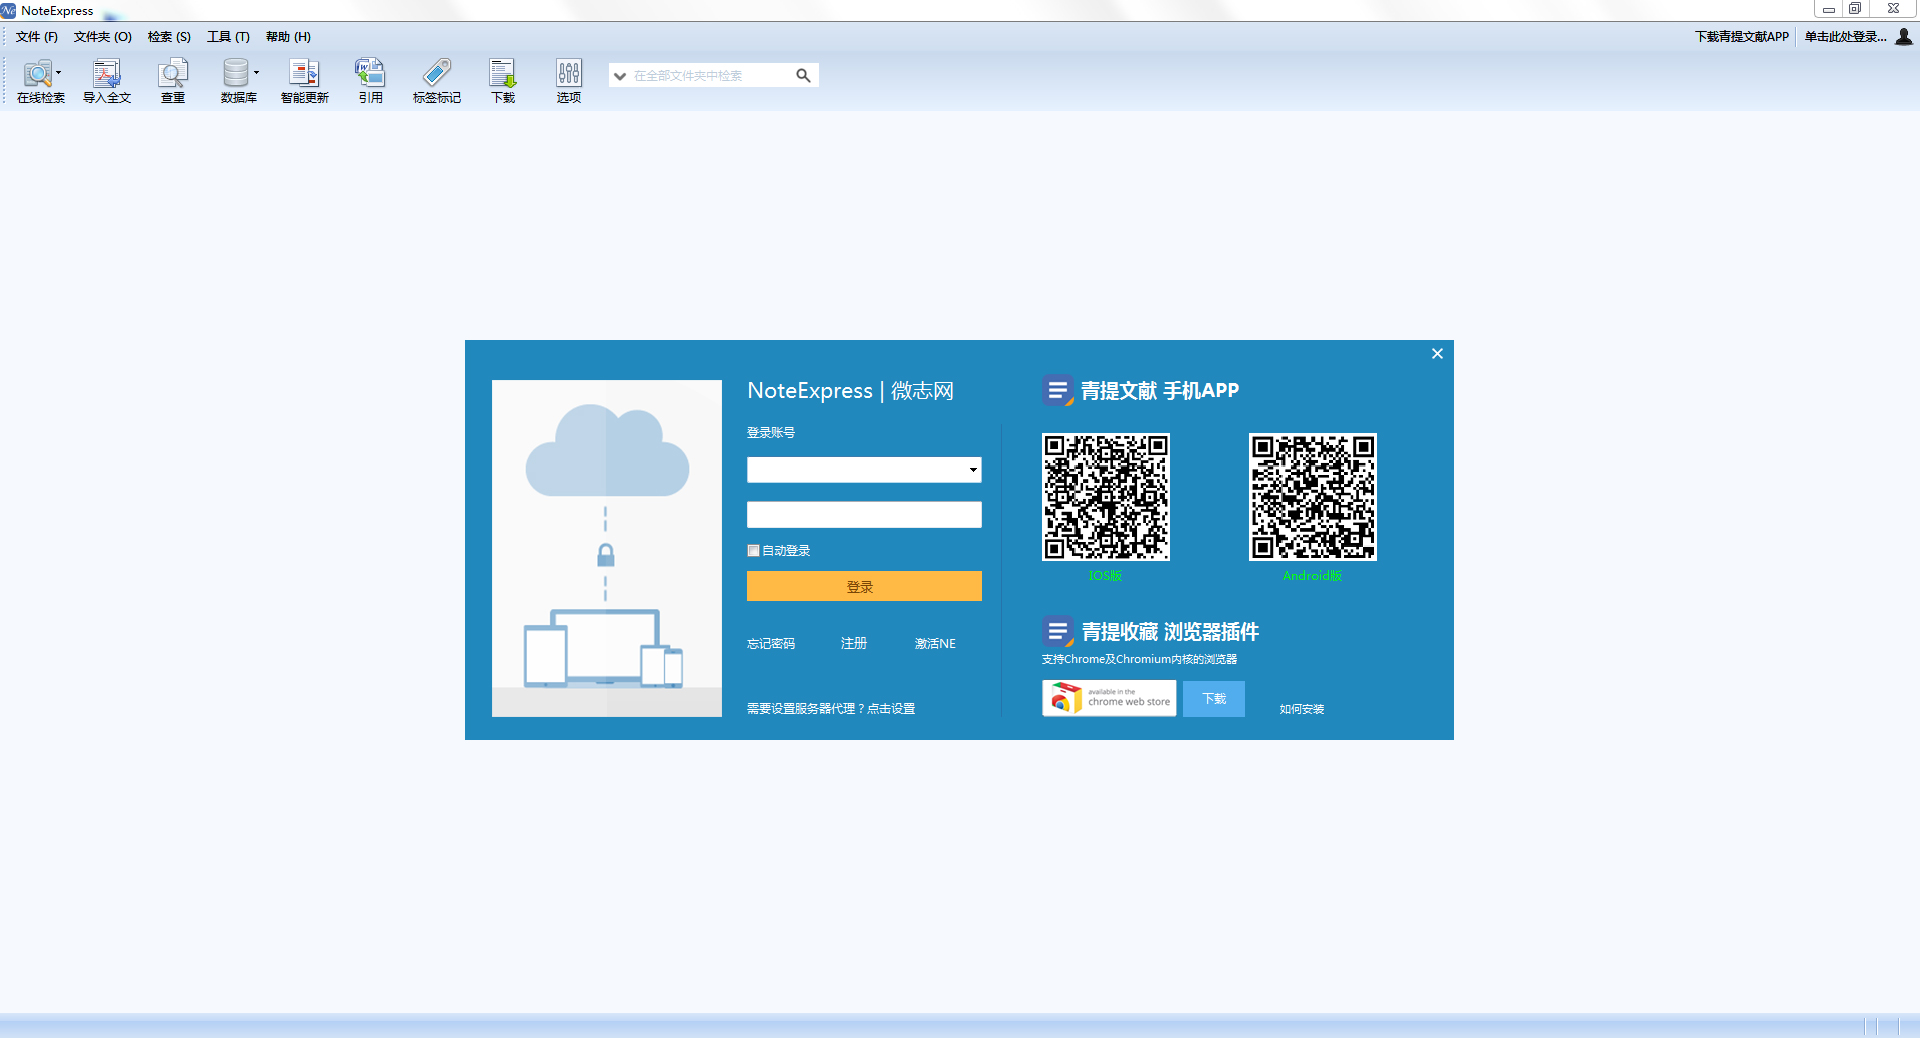Open the 标签标记 tag marking tool
1920x1038 pixels.
pyautogui.click(x=437, y=81)
